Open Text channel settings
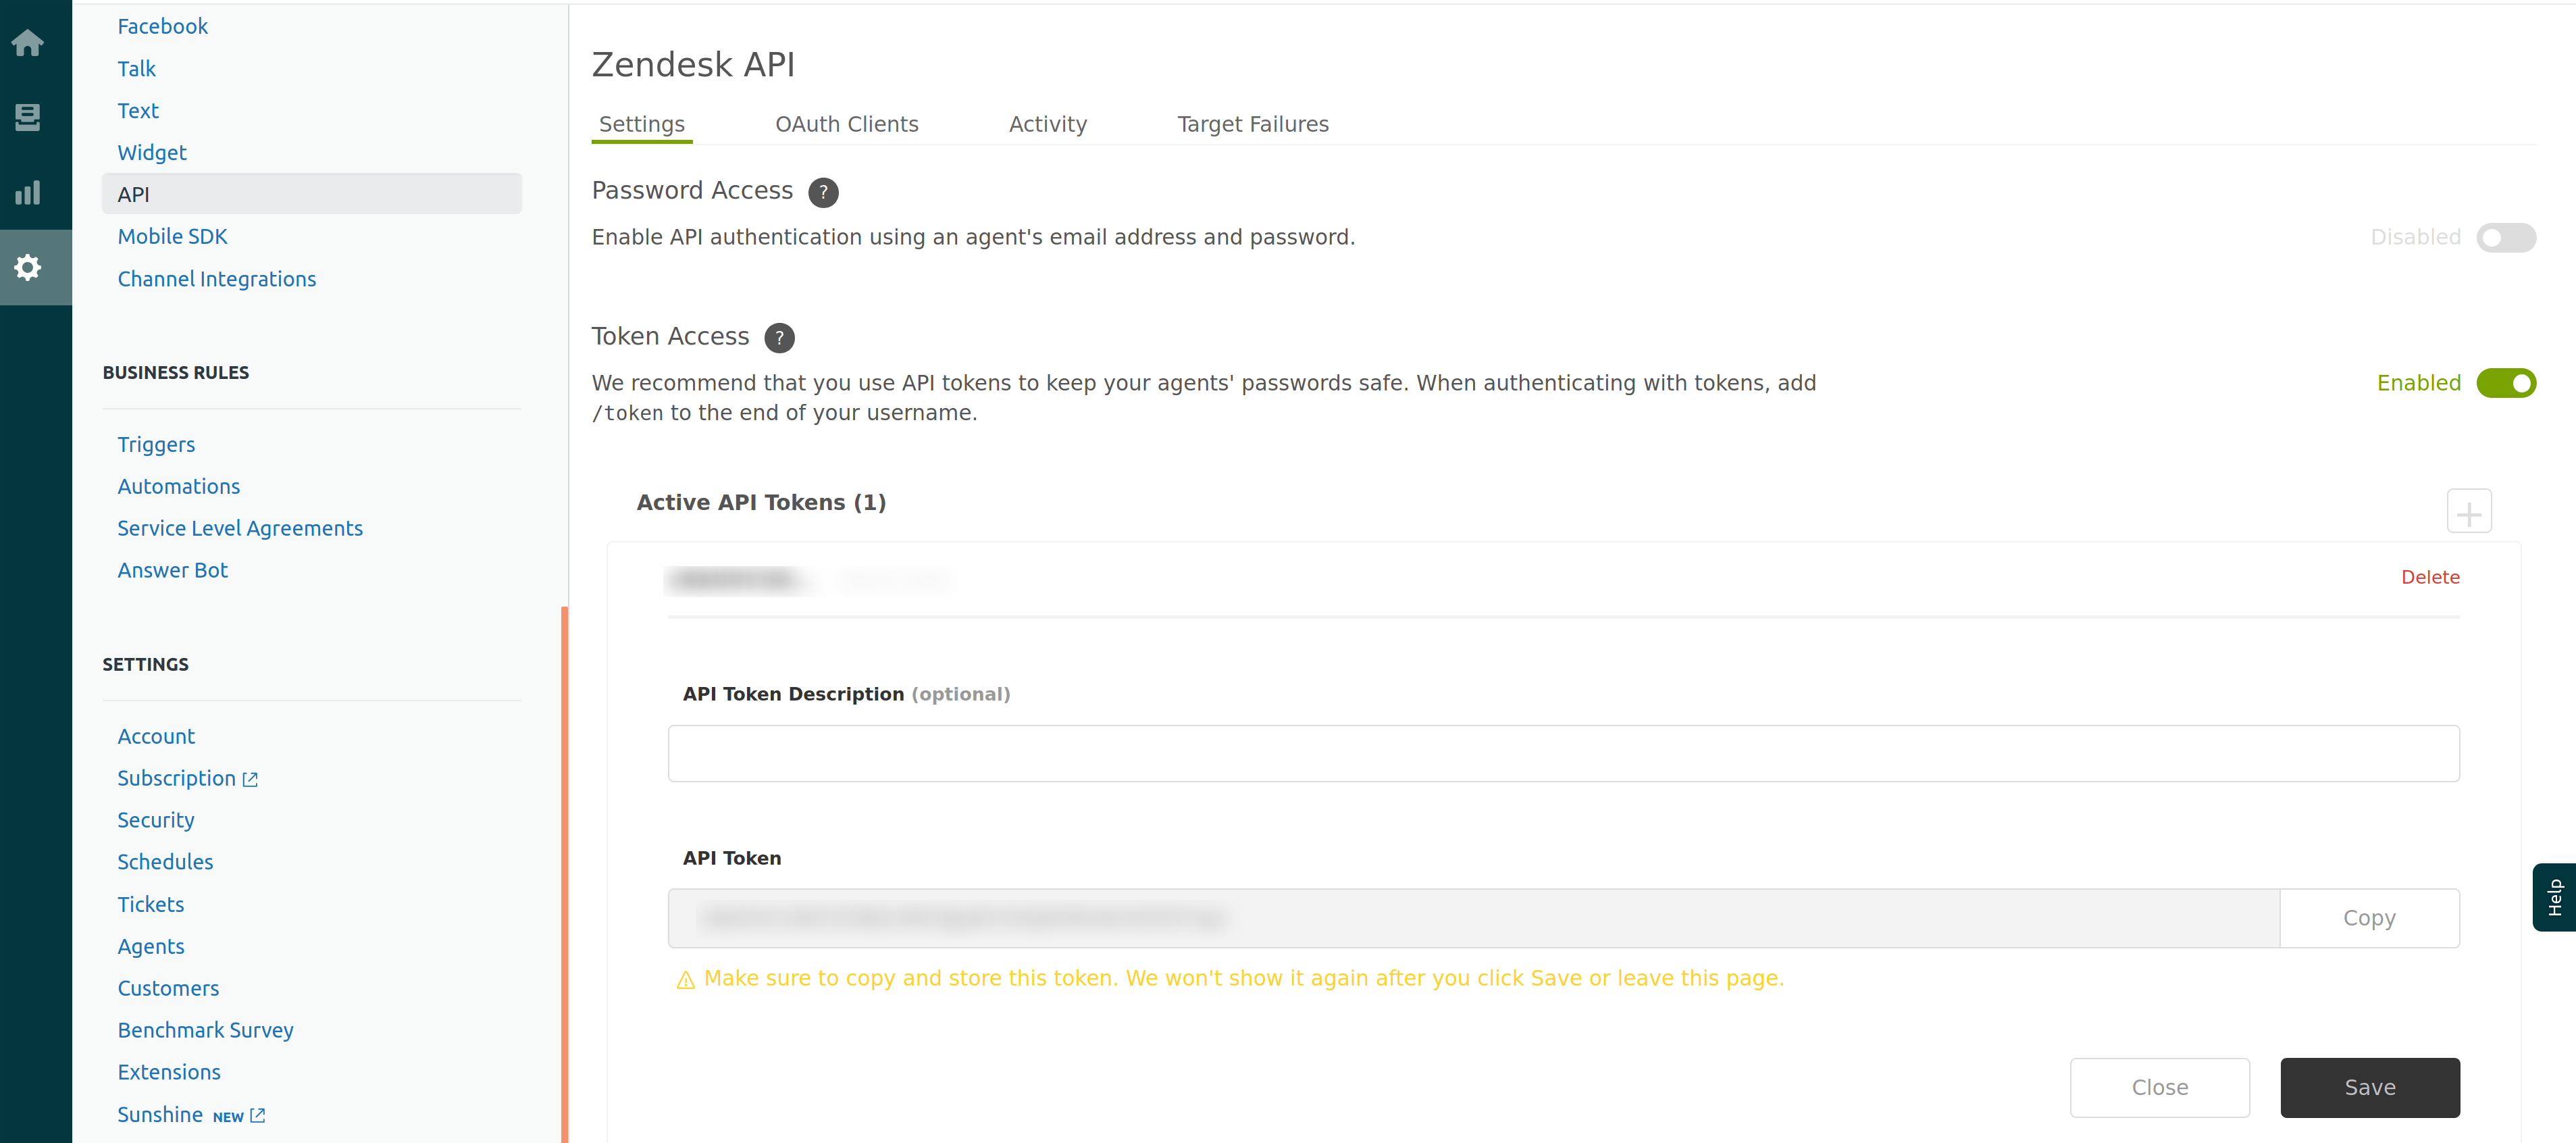2576x1143 pixels. click(138, 111)
